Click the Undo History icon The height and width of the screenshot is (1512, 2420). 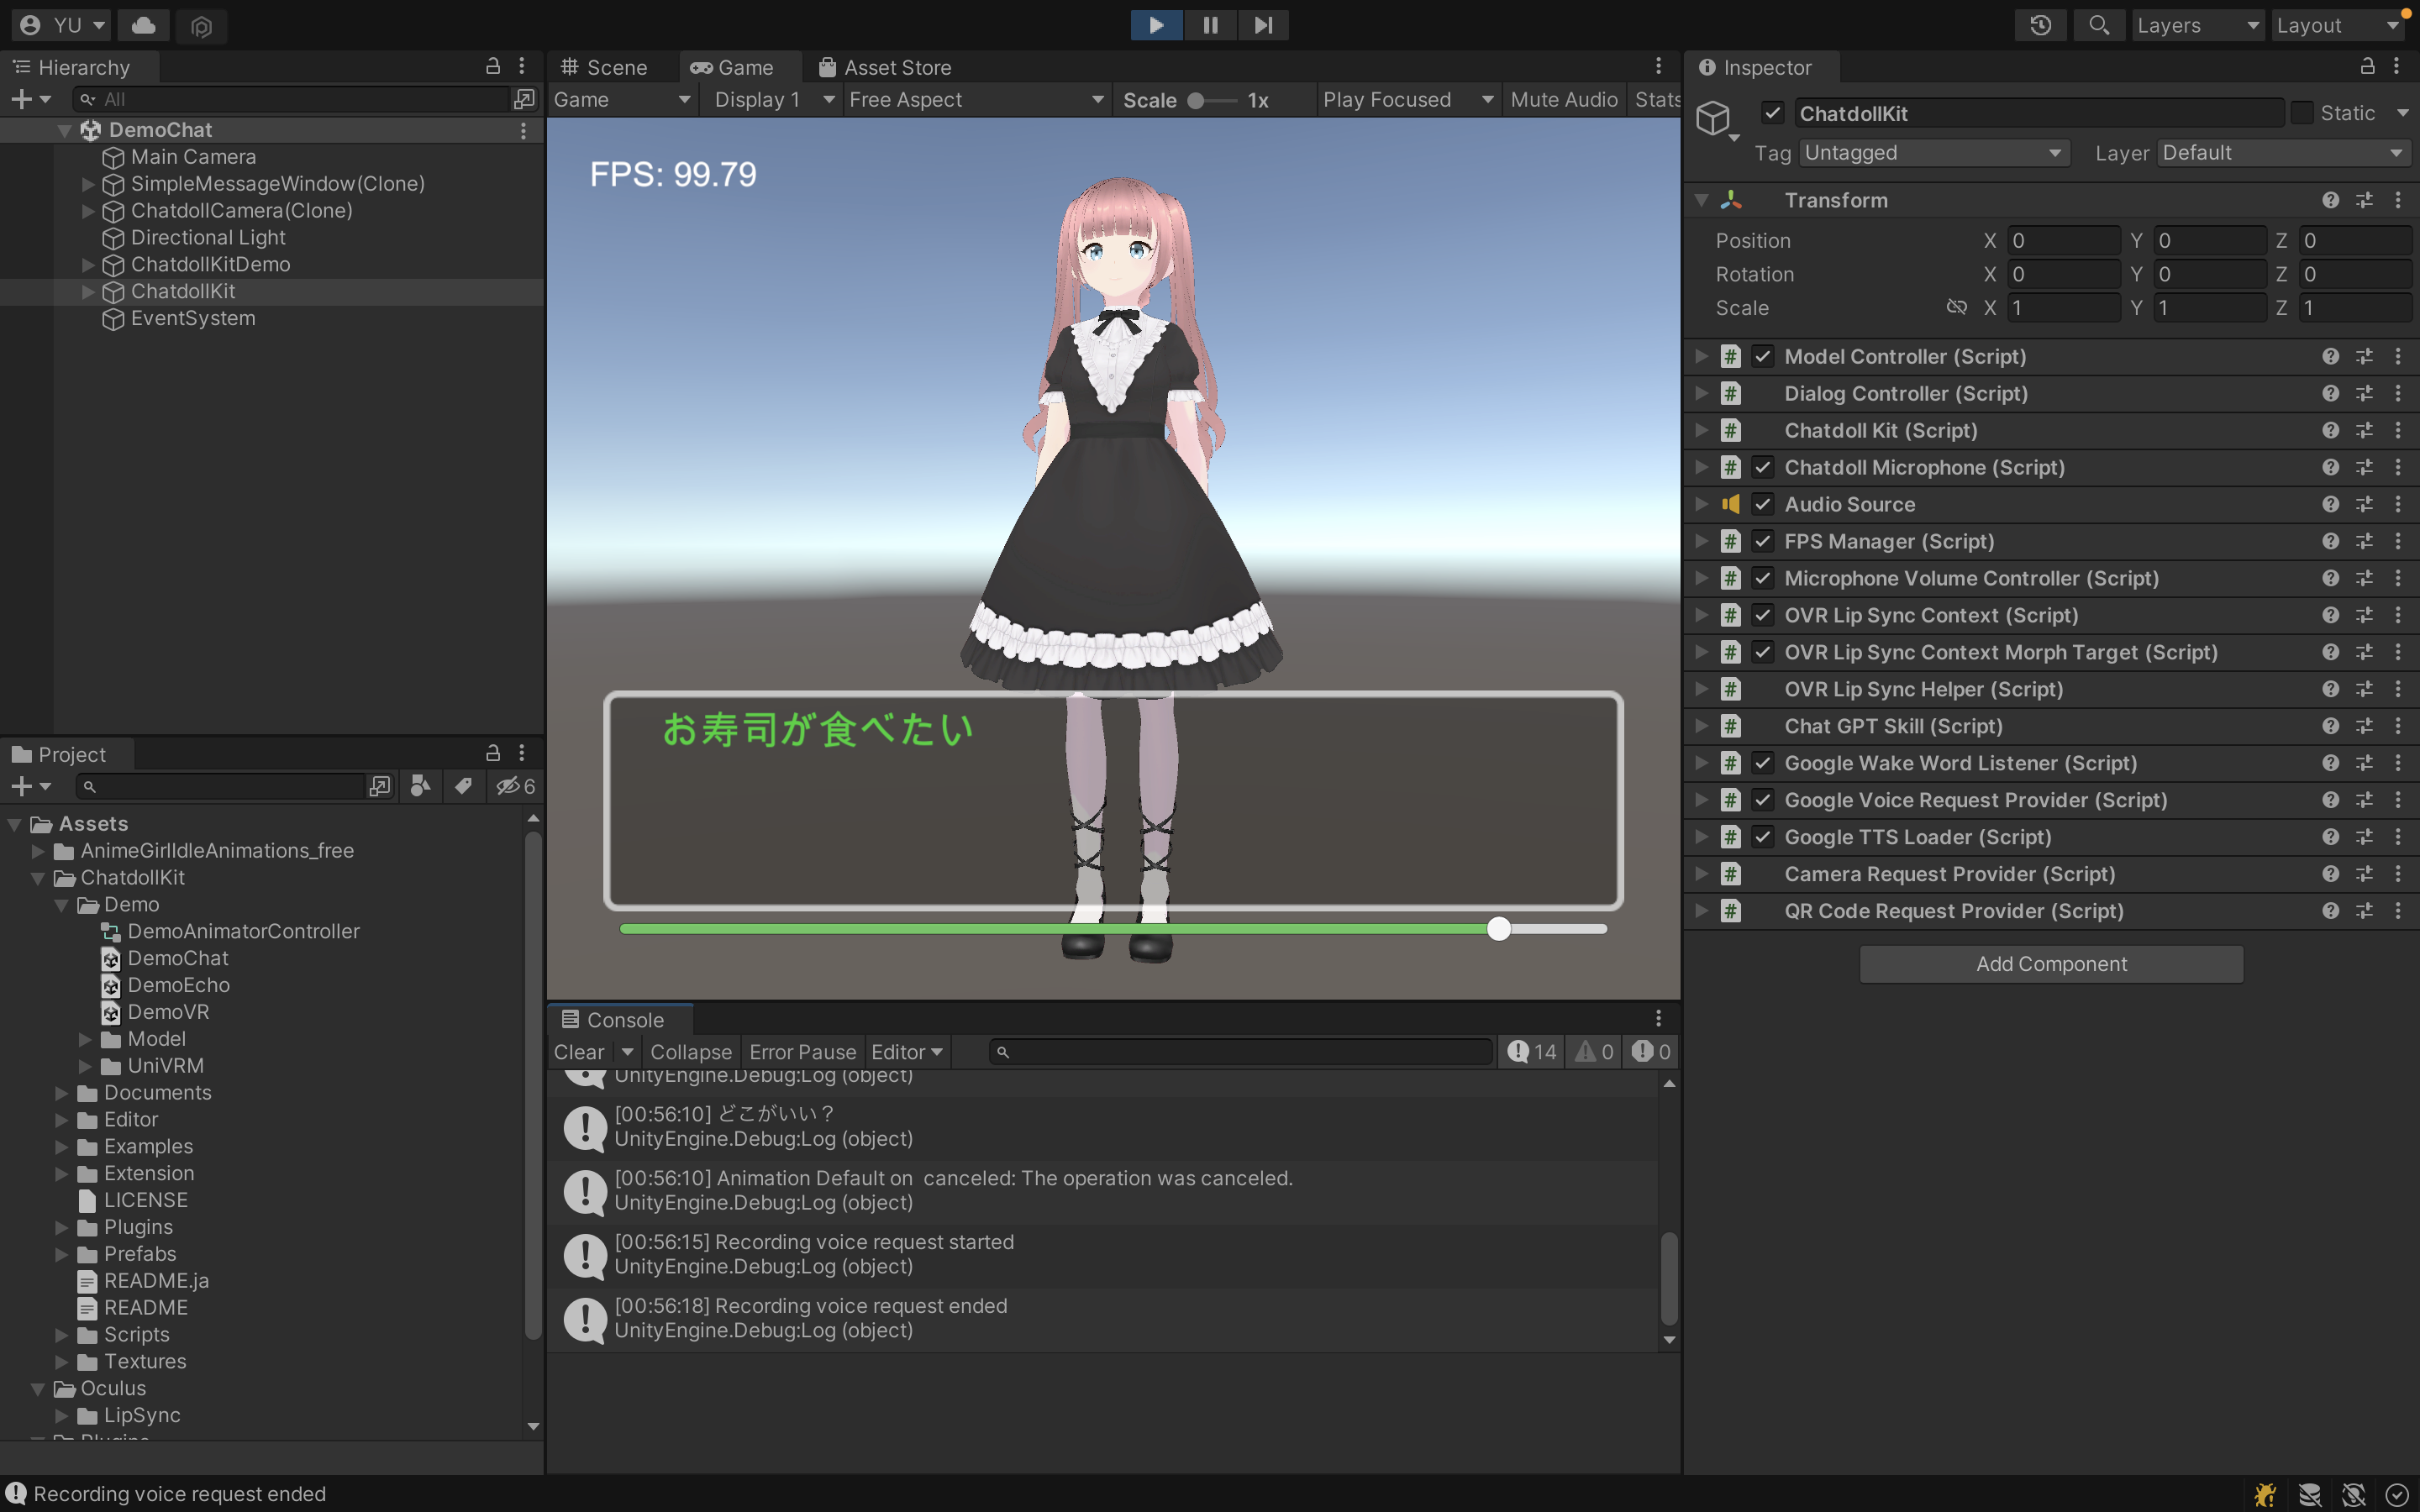pos(2040,25)
